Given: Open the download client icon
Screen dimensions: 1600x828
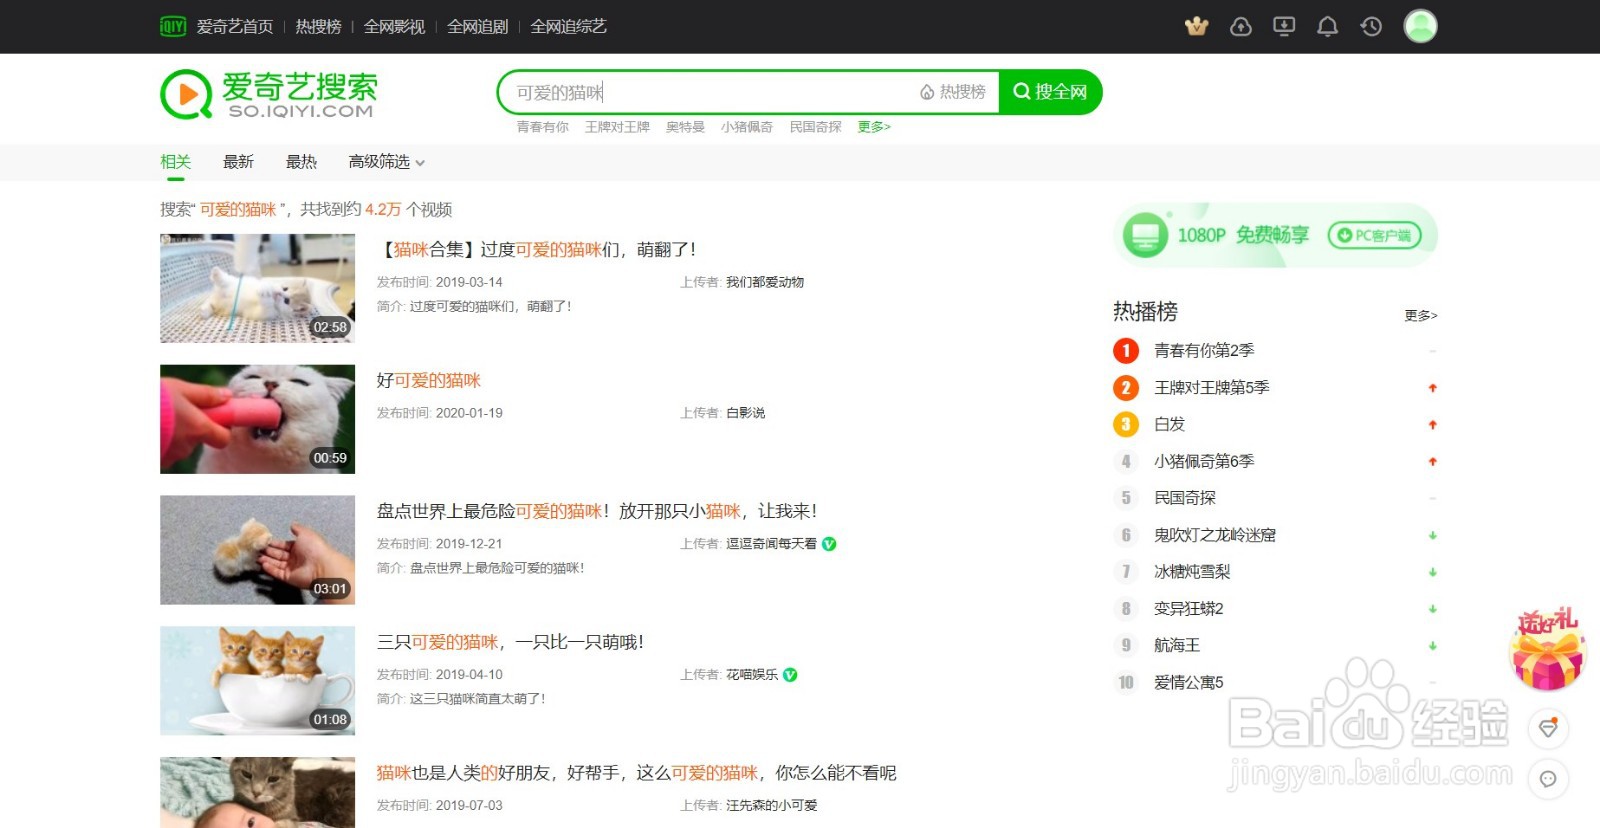Looking at the screenshot, I should (x=1284, y=27).
